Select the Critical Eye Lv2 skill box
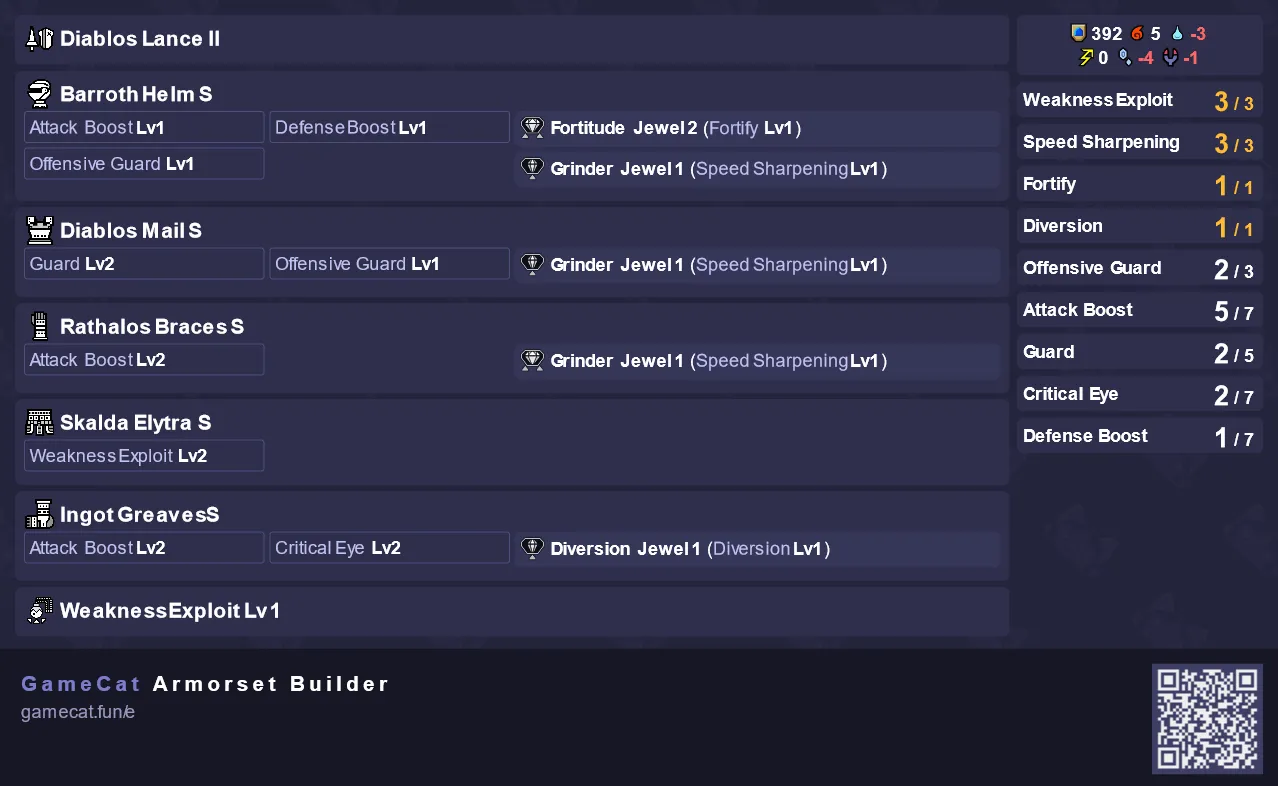1278x786 pixels. pyautogui.click(x=389, y=548)
